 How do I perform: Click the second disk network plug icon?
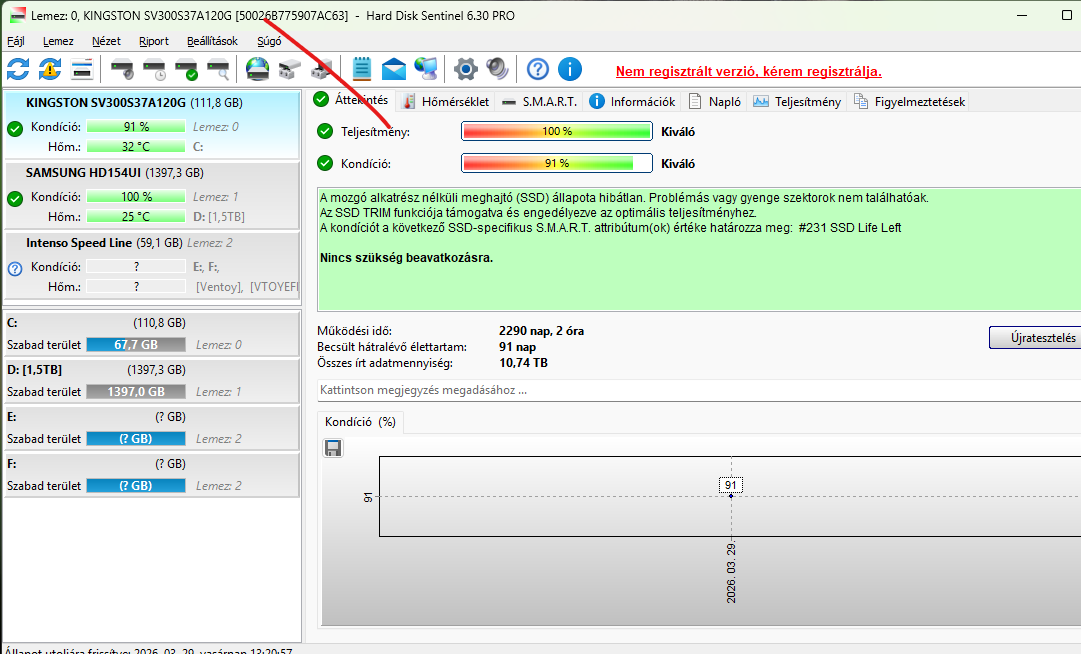321,69
